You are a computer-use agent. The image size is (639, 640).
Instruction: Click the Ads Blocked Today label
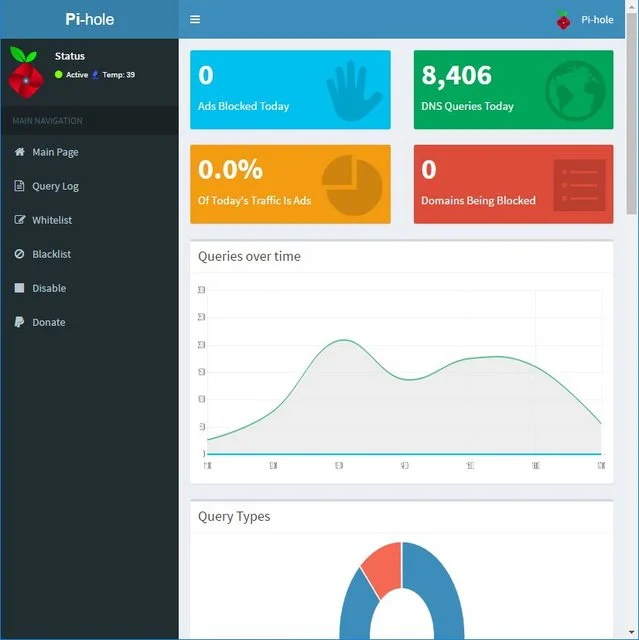pos(244,106)
